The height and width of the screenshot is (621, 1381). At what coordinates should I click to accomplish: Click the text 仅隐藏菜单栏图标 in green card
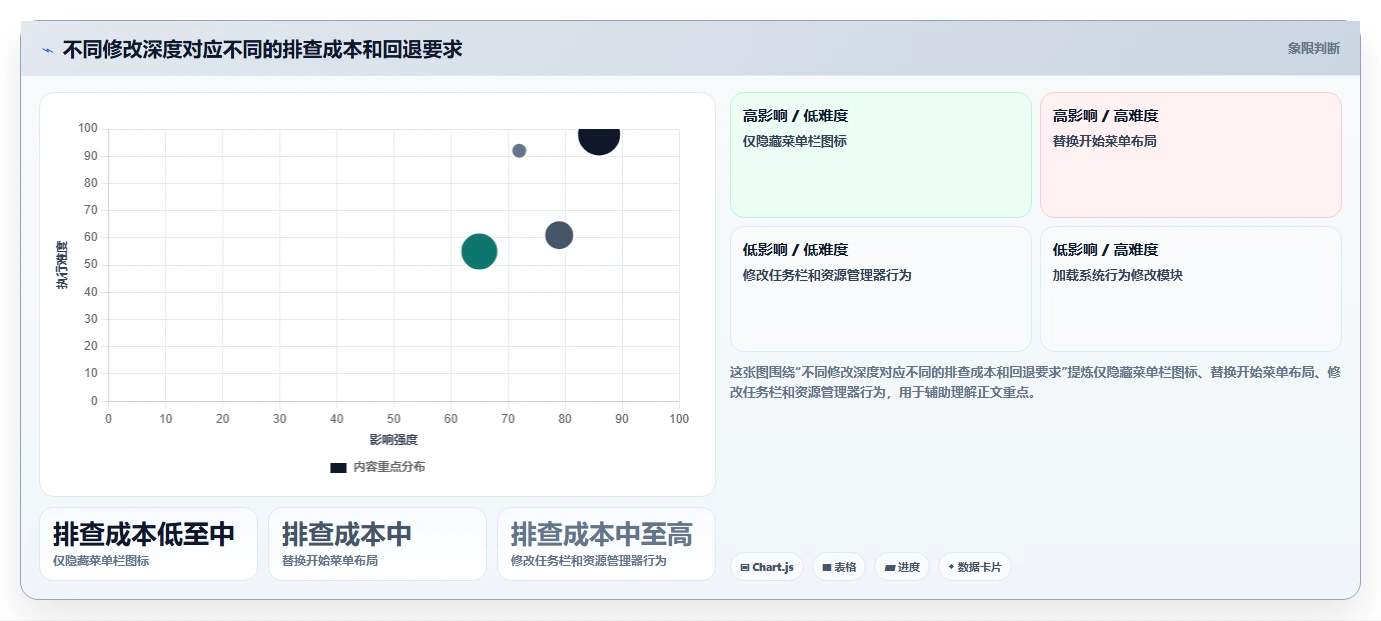pyautogui.click(x=795, y=141)
